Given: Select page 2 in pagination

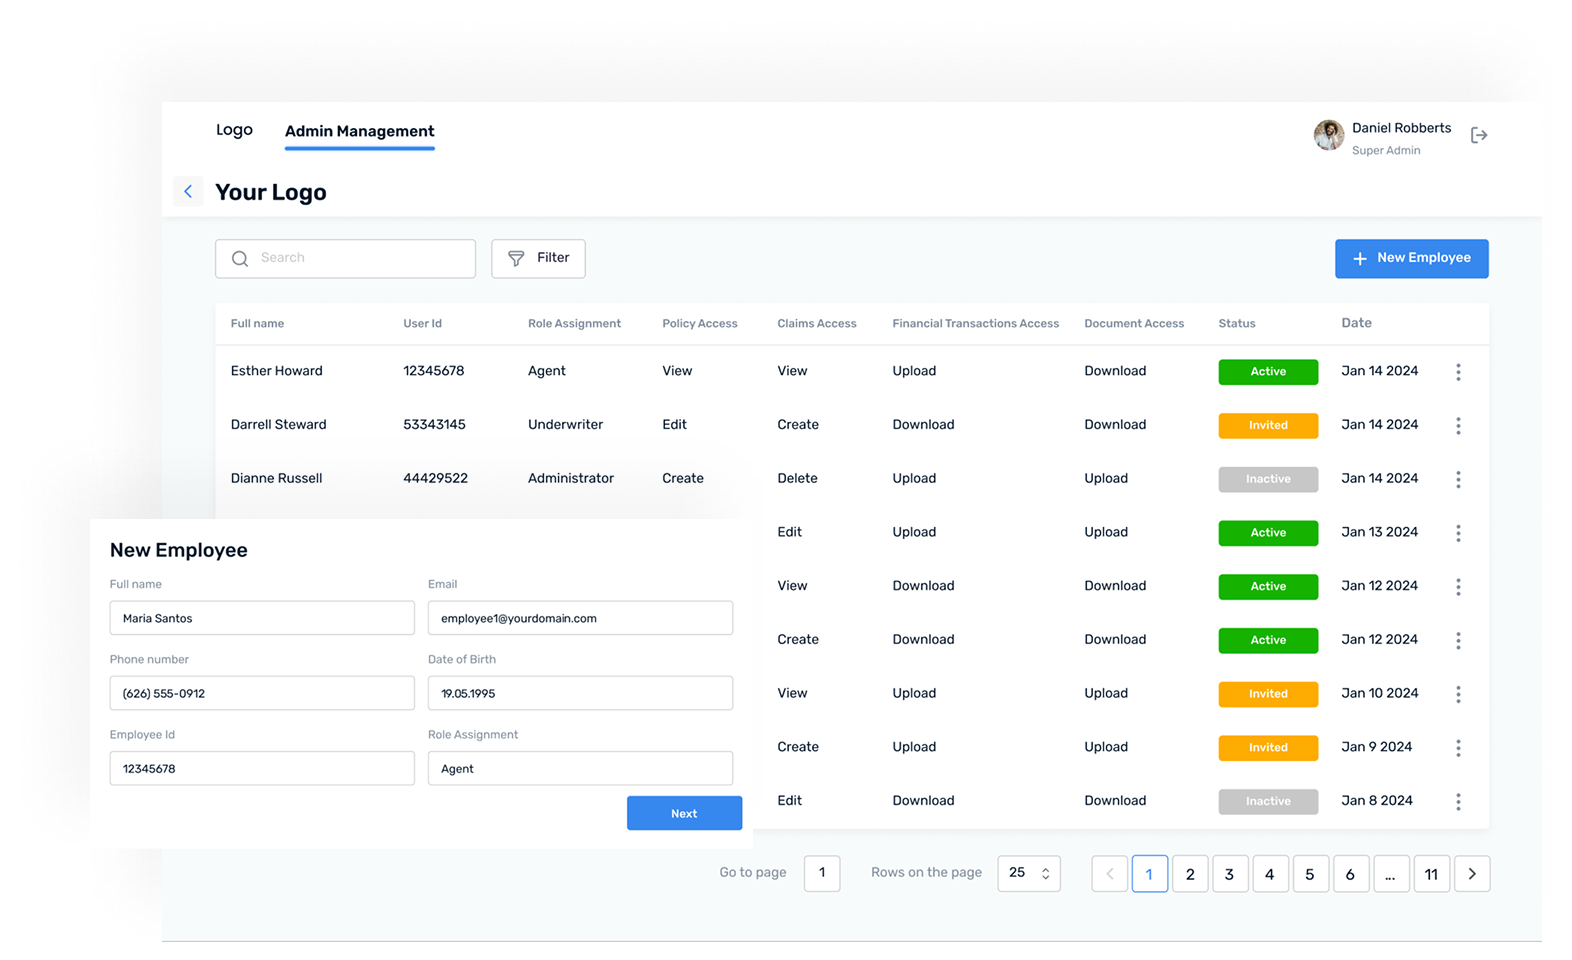Looking at the screenshot, I should tap(1190, 874).
